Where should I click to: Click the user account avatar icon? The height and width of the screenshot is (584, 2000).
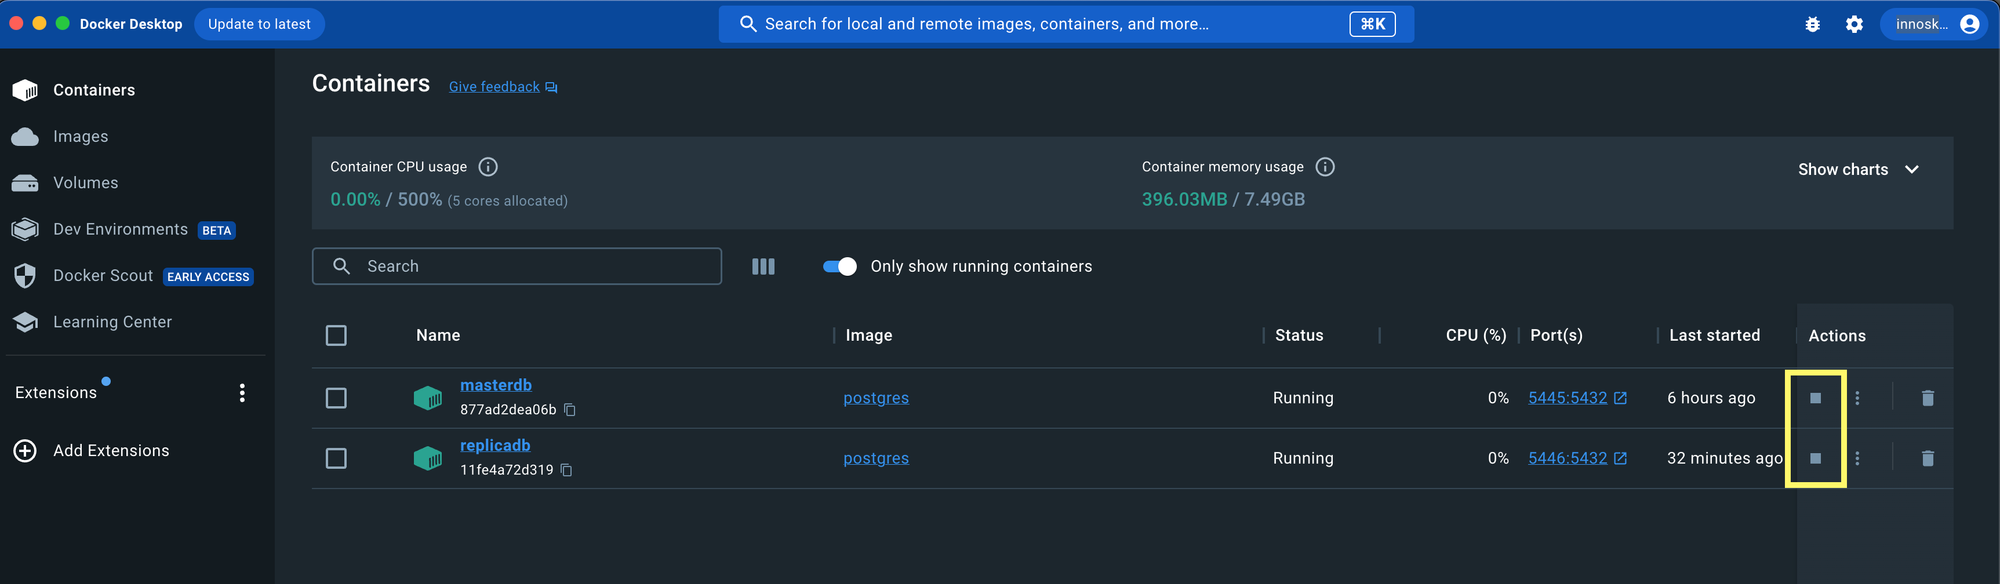click(1969, 24)
